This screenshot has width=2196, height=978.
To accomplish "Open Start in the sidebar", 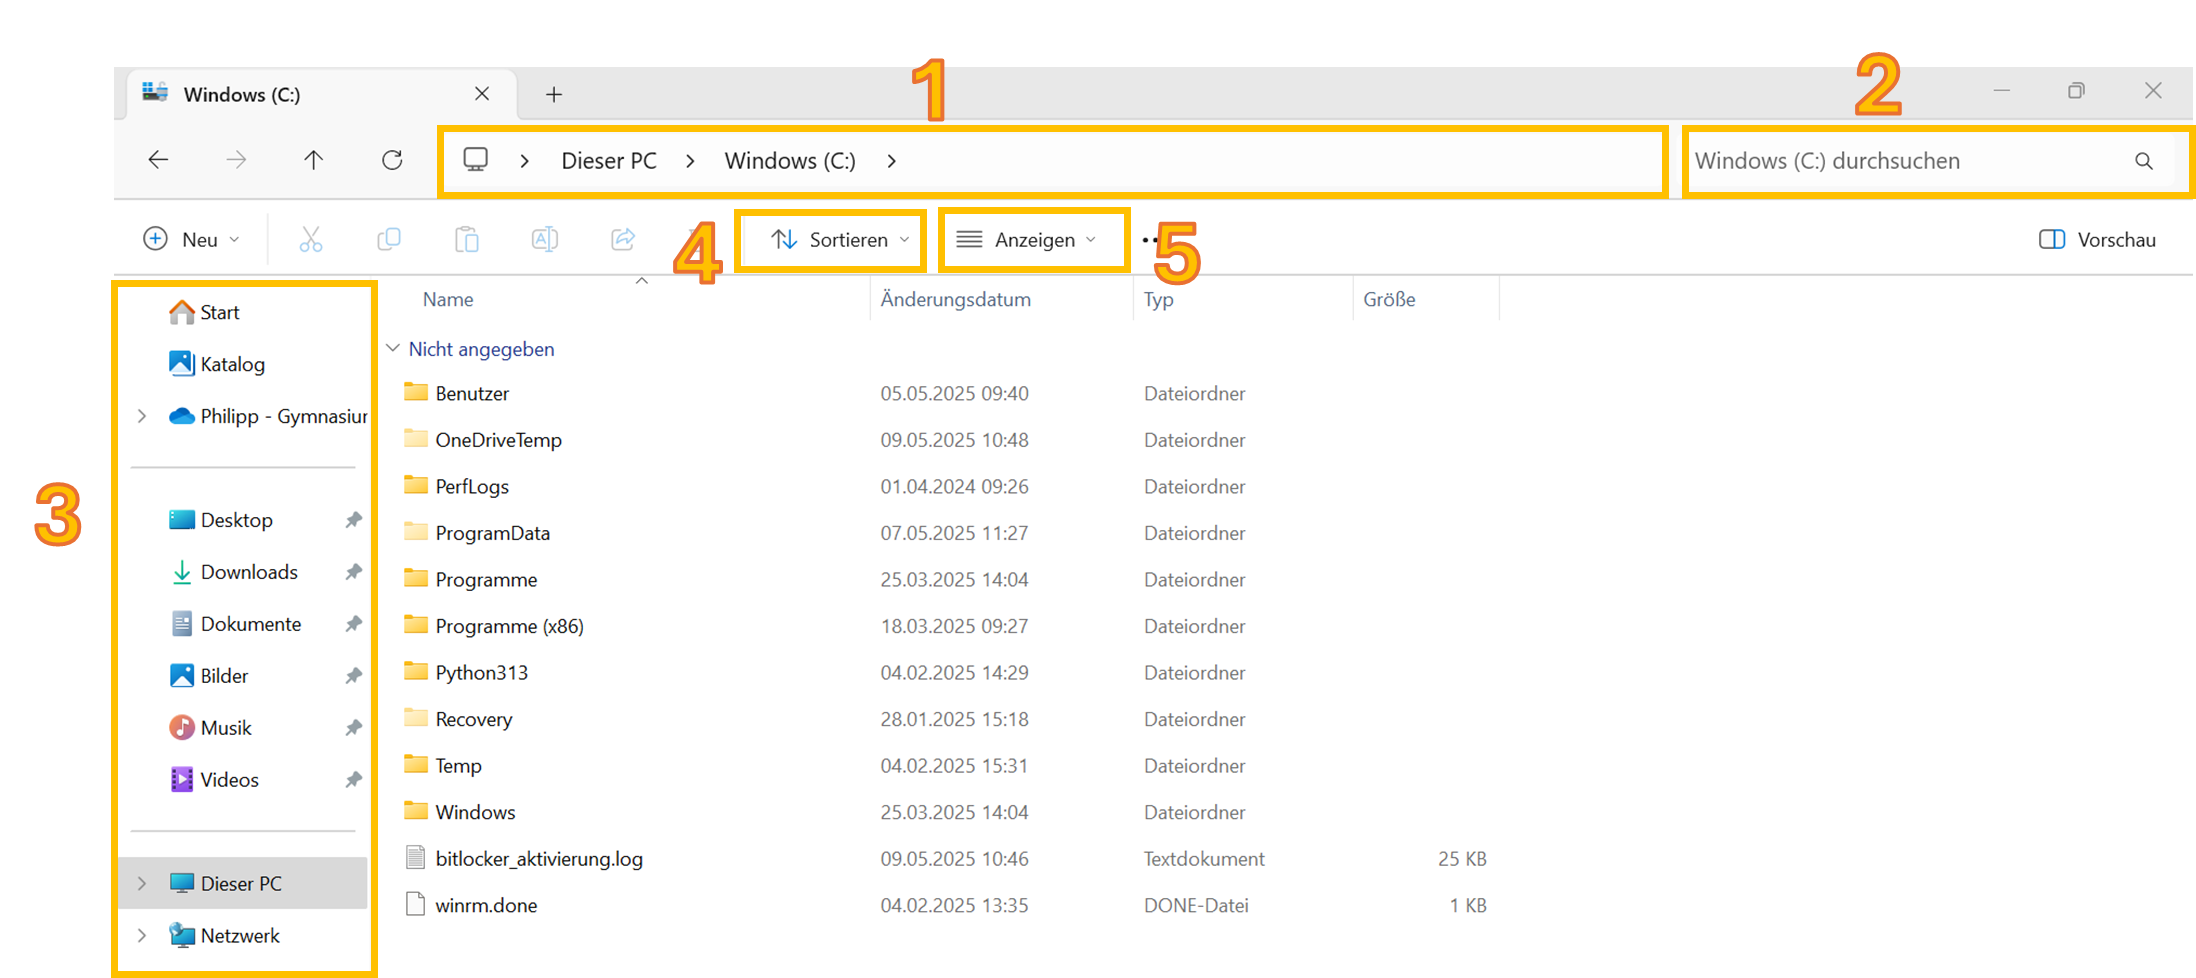I will (220, 312).
